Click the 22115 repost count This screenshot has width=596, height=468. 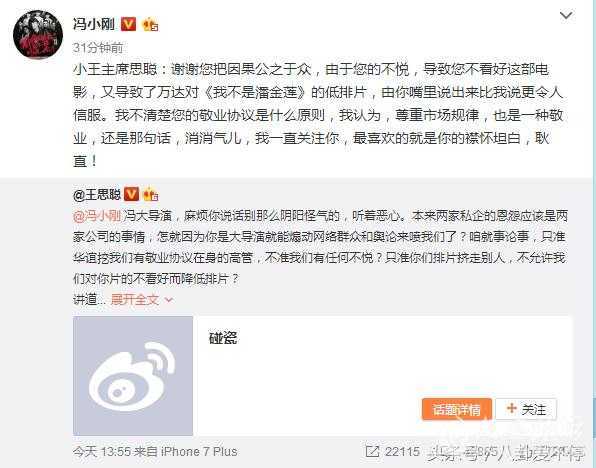click(402, 451)
